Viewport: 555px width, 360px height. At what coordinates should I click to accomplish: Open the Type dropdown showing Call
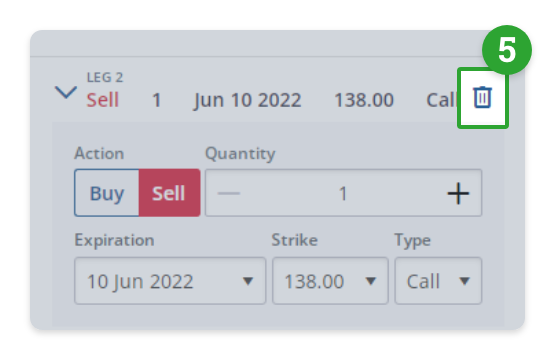pyautogui.click(x=438, y=281)
